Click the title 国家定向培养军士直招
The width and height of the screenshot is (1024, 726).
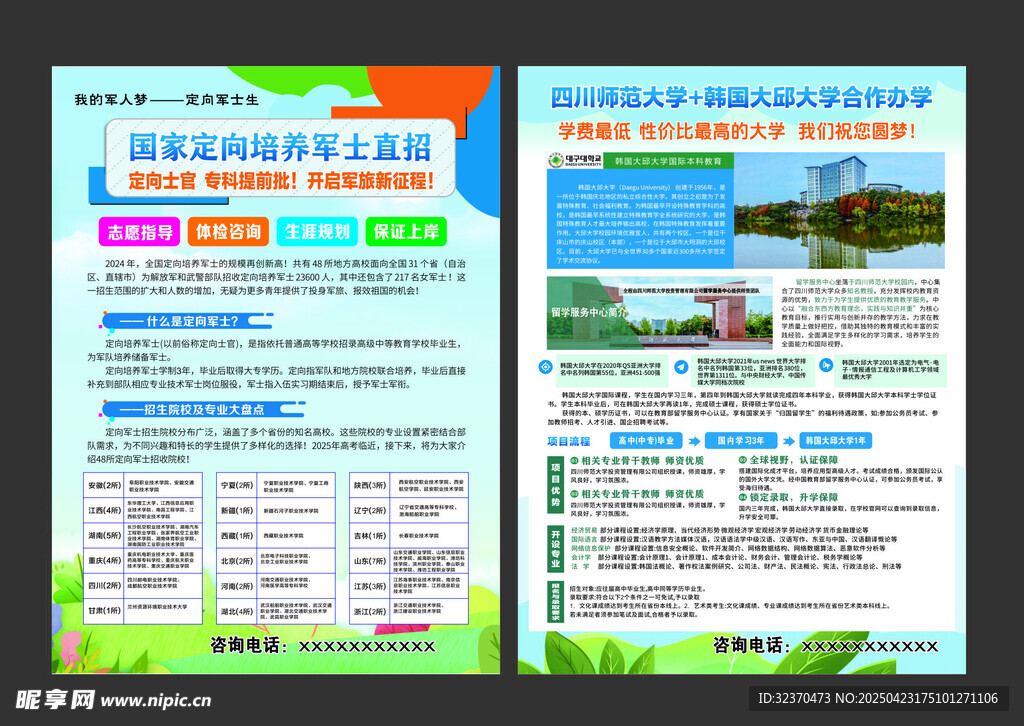pyautogui.click(x=280, y=147)
